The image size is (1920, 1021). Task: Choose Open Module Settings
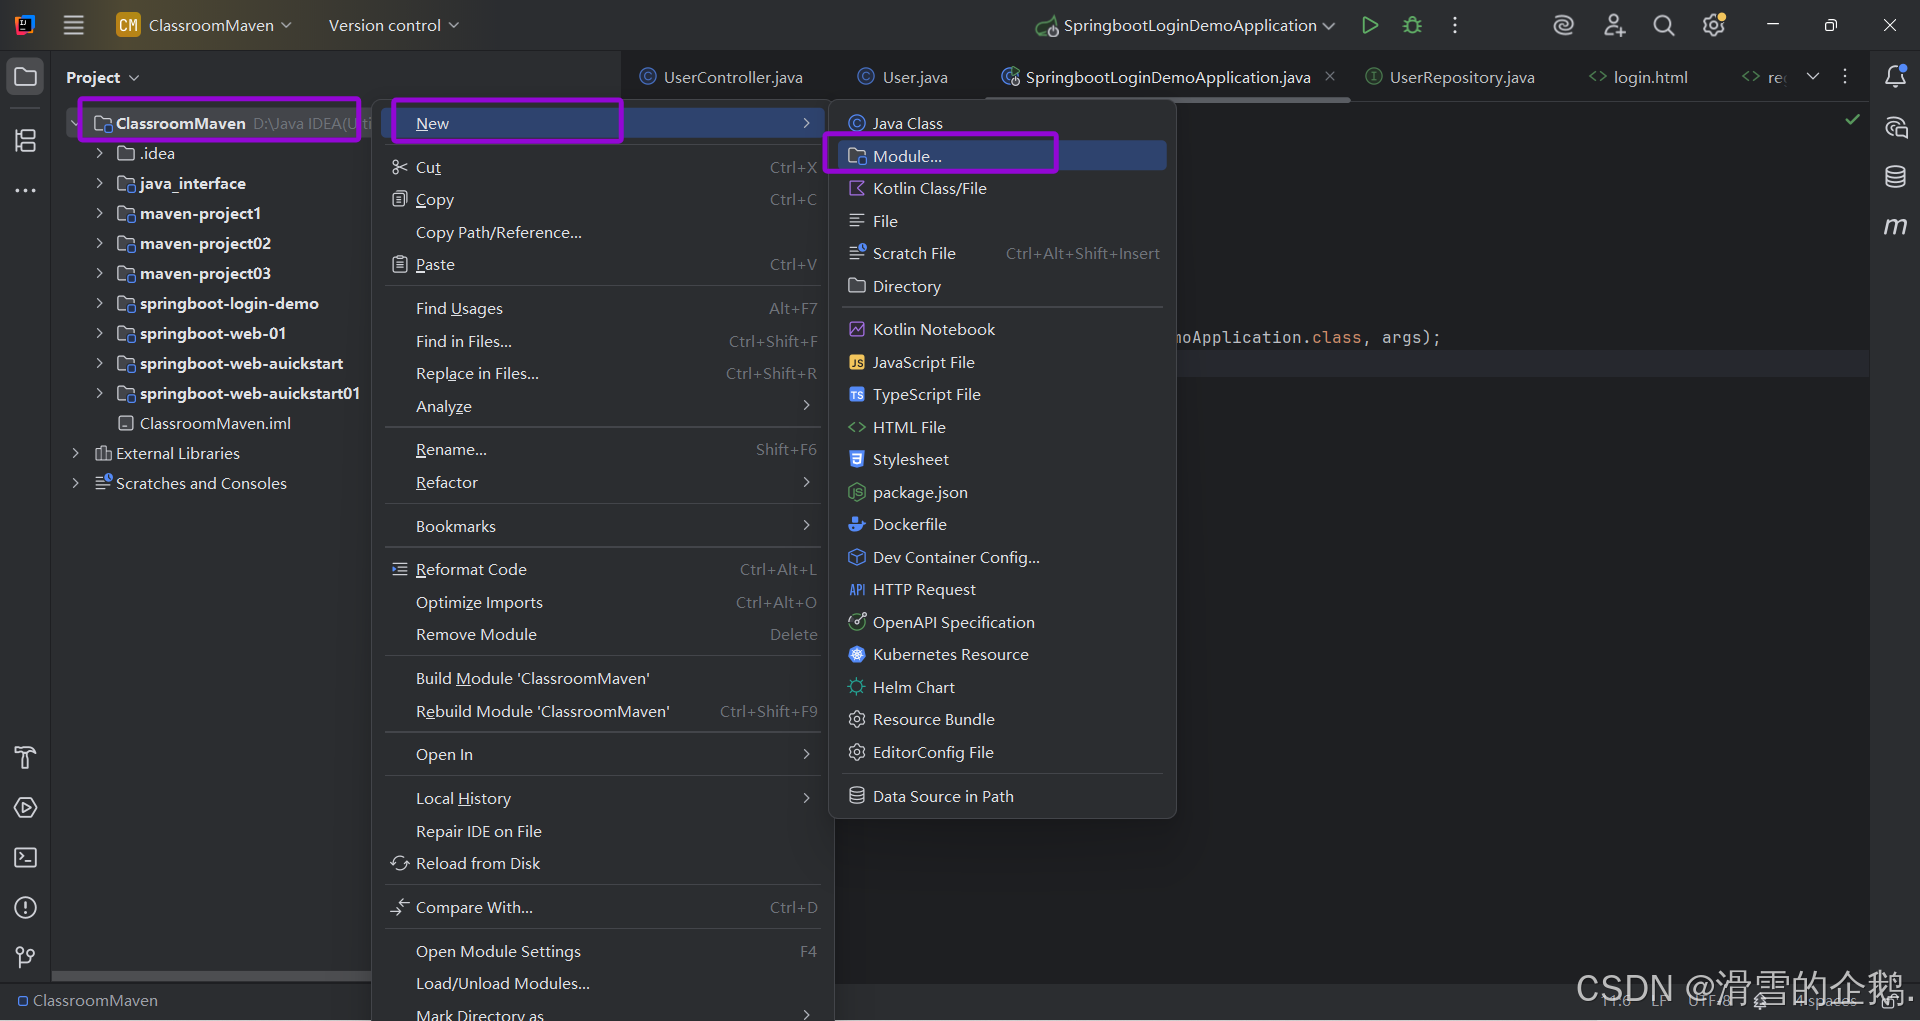[x=603, y=951]
